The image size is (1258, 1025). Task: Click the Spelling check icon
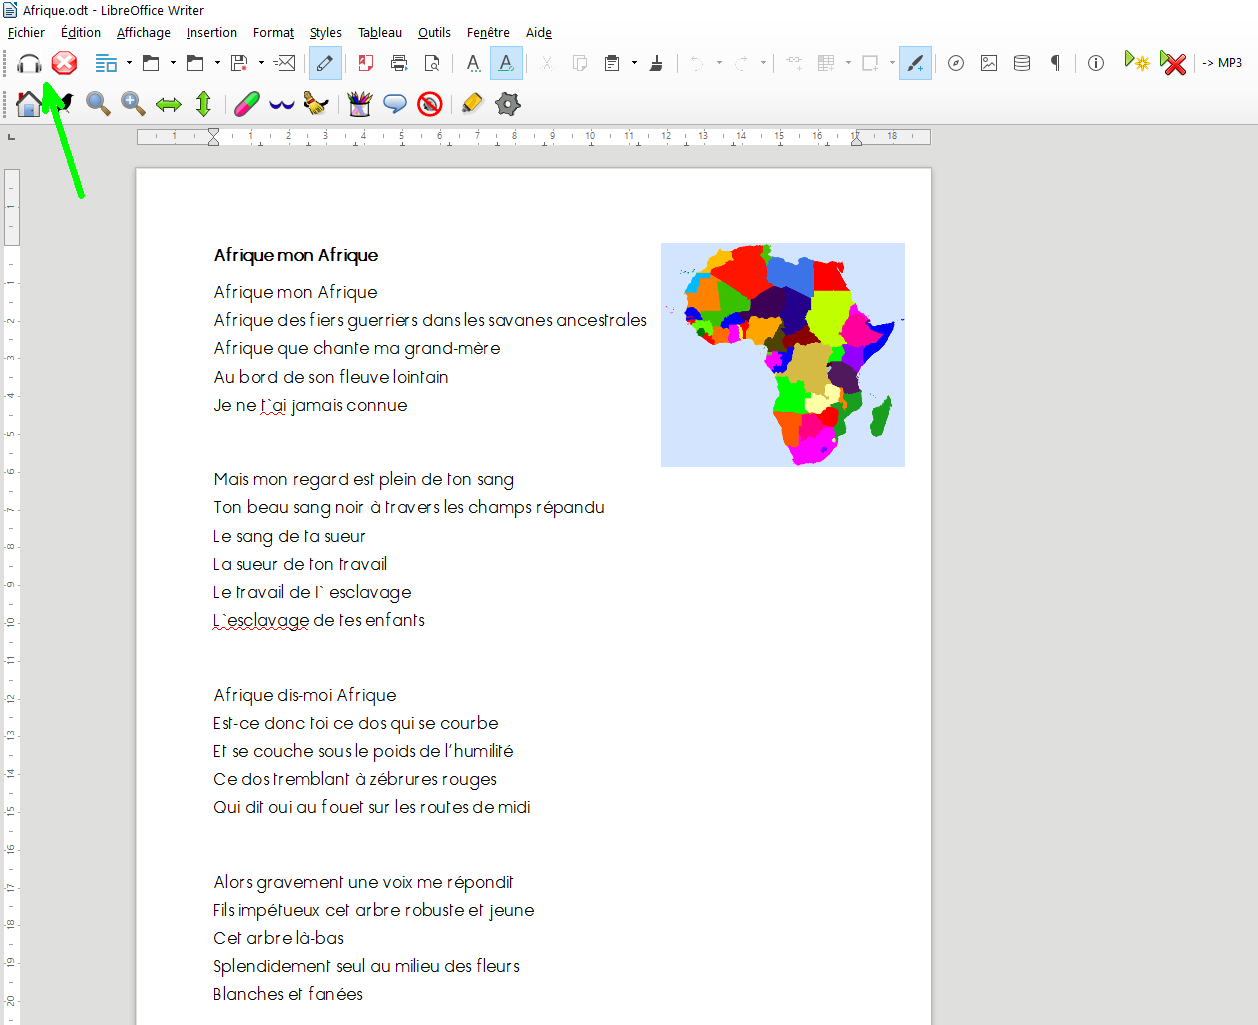click(x=473, y=63)
